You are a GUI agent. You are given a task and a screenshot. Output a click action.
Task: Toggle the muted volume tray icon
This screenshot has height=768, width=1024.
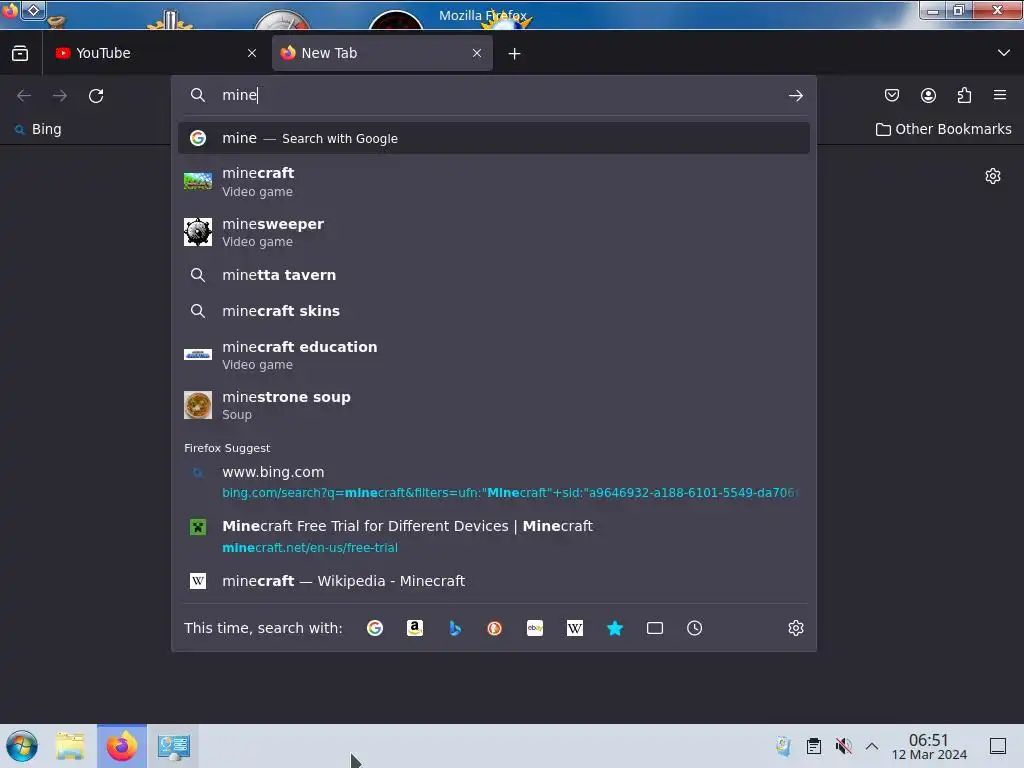[x=843, y=746]
